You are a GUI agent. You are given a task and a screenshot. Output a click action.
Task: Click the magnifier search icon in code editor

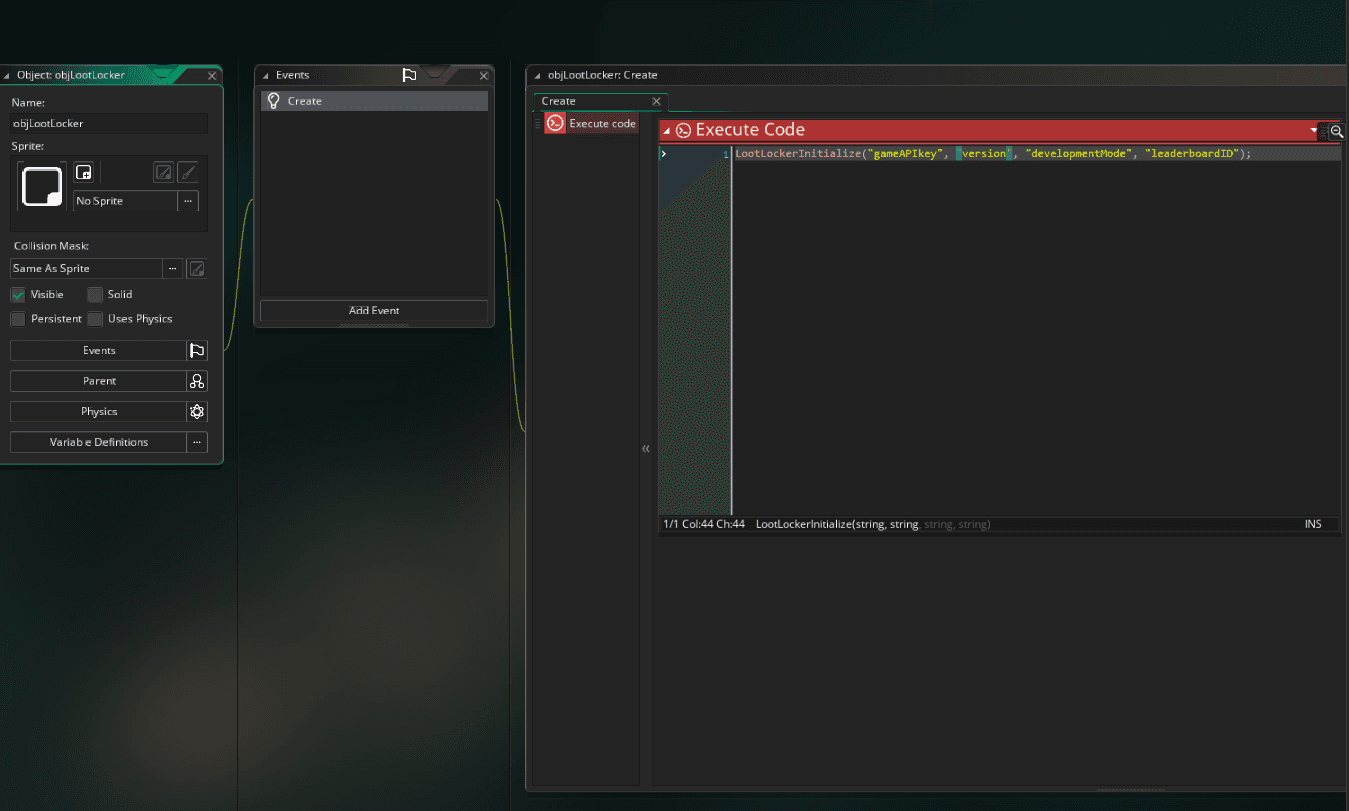point(1336,132)
